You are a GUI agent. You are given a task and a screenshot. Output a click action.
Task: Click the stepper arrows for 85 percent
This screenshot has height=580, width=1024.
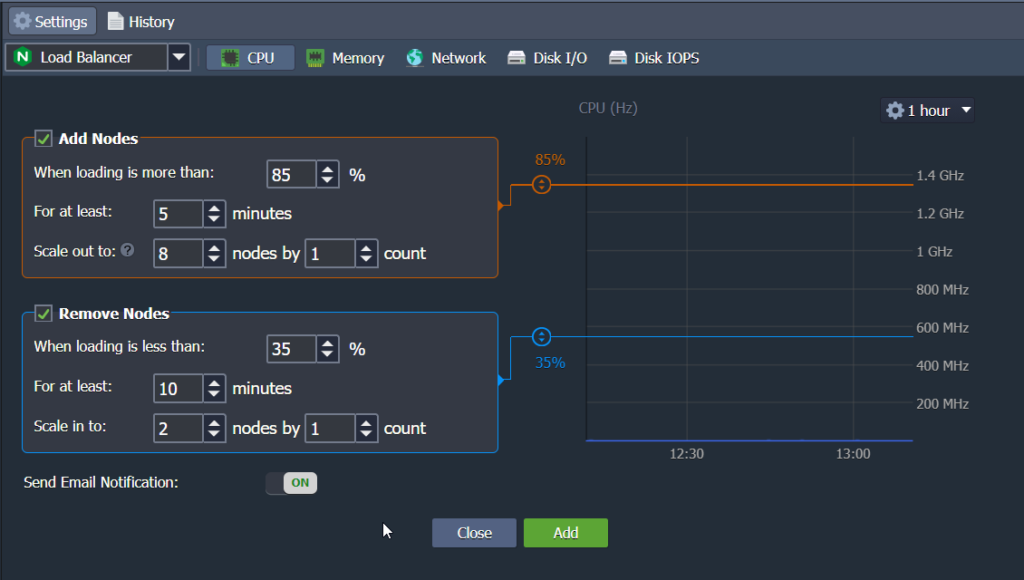(x=327, y=174)
